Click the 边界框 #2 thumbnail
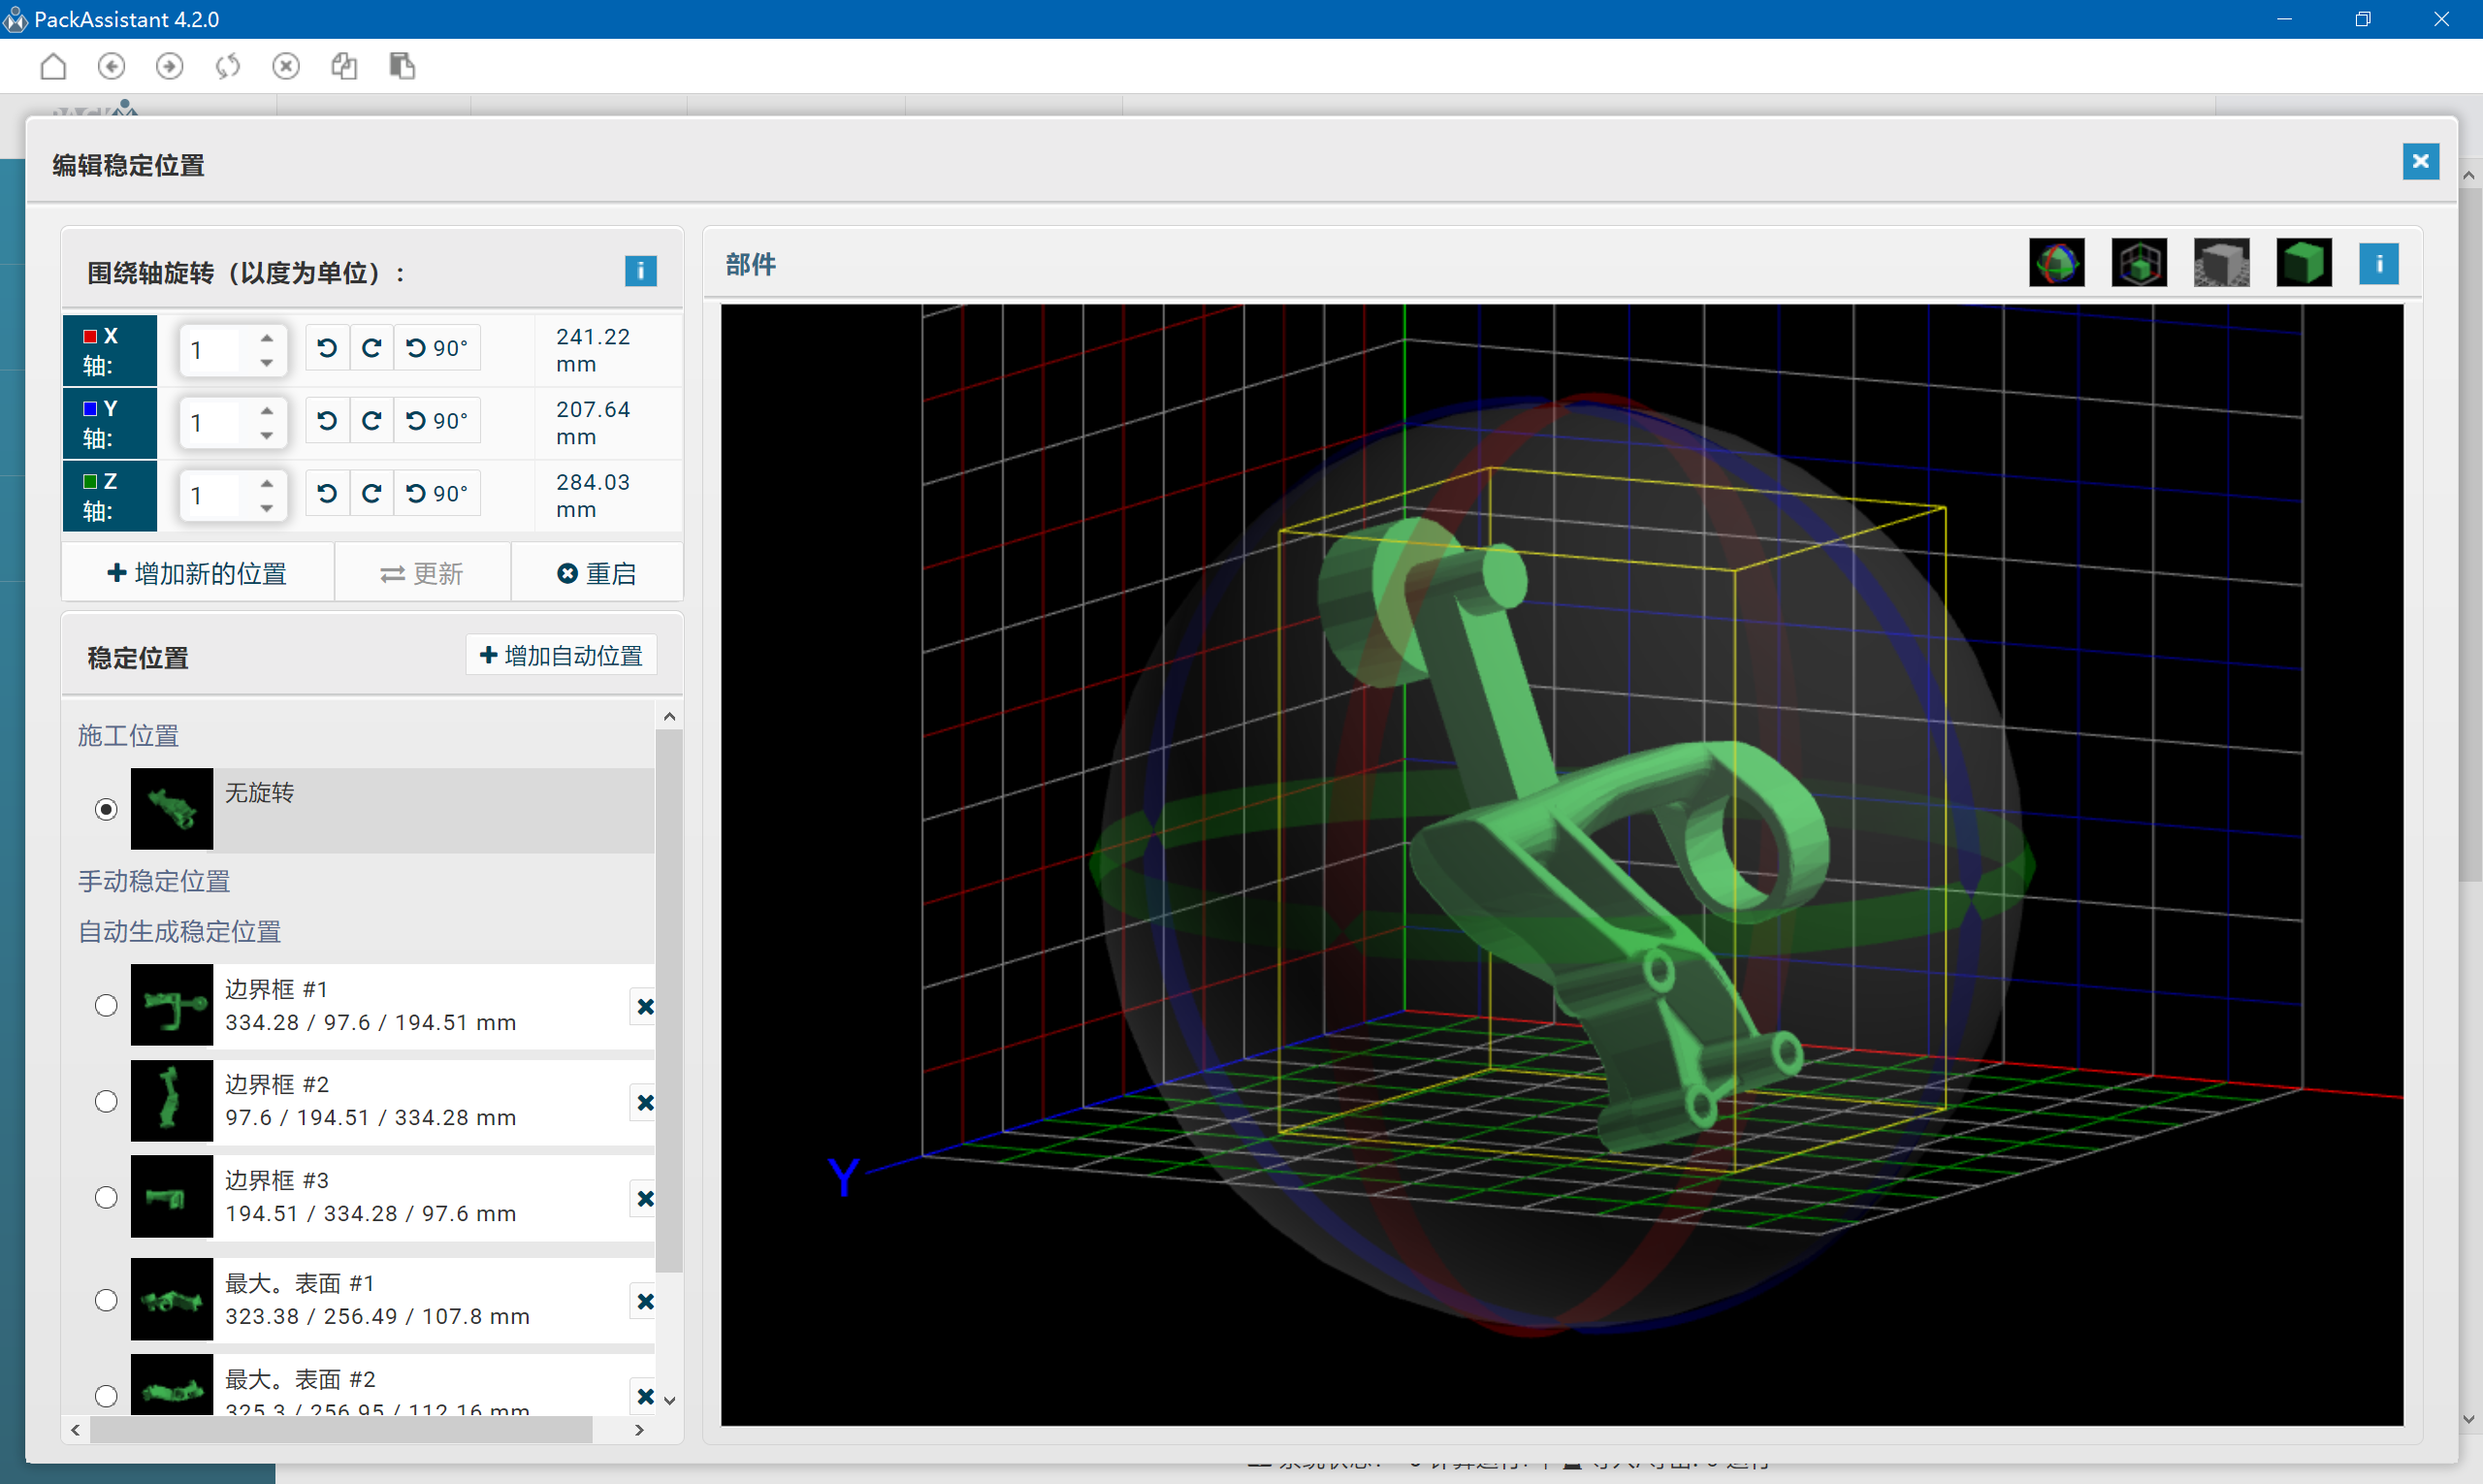This screenshot has width=2483, height=1484. tap(172, 1101)
